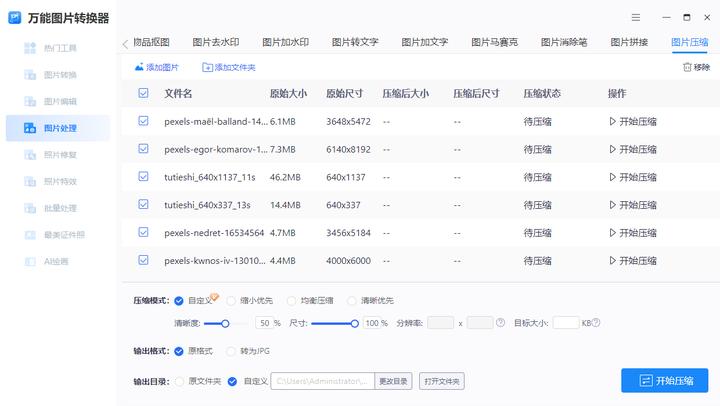Choose 转为JPG output format

click(x=231, y=351)
